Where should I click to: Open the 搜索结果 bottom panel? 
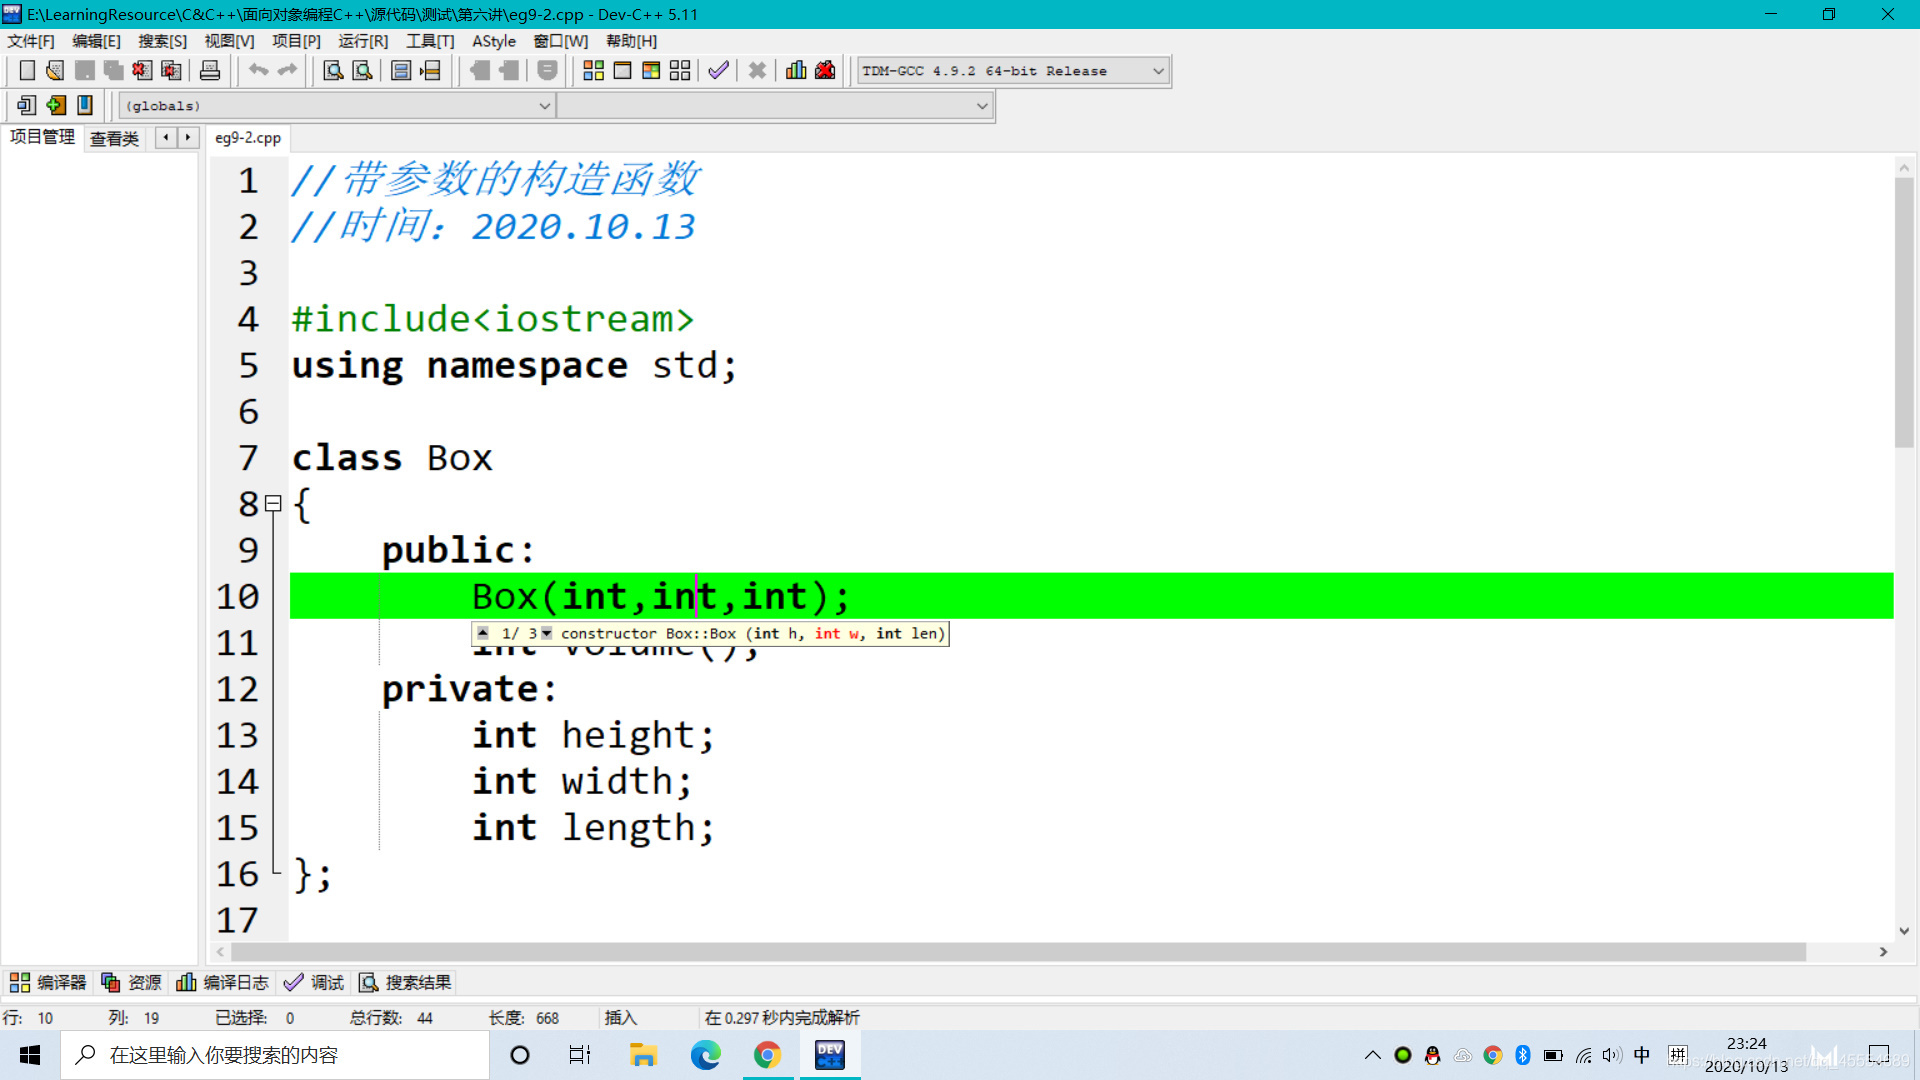coord(406,983)
